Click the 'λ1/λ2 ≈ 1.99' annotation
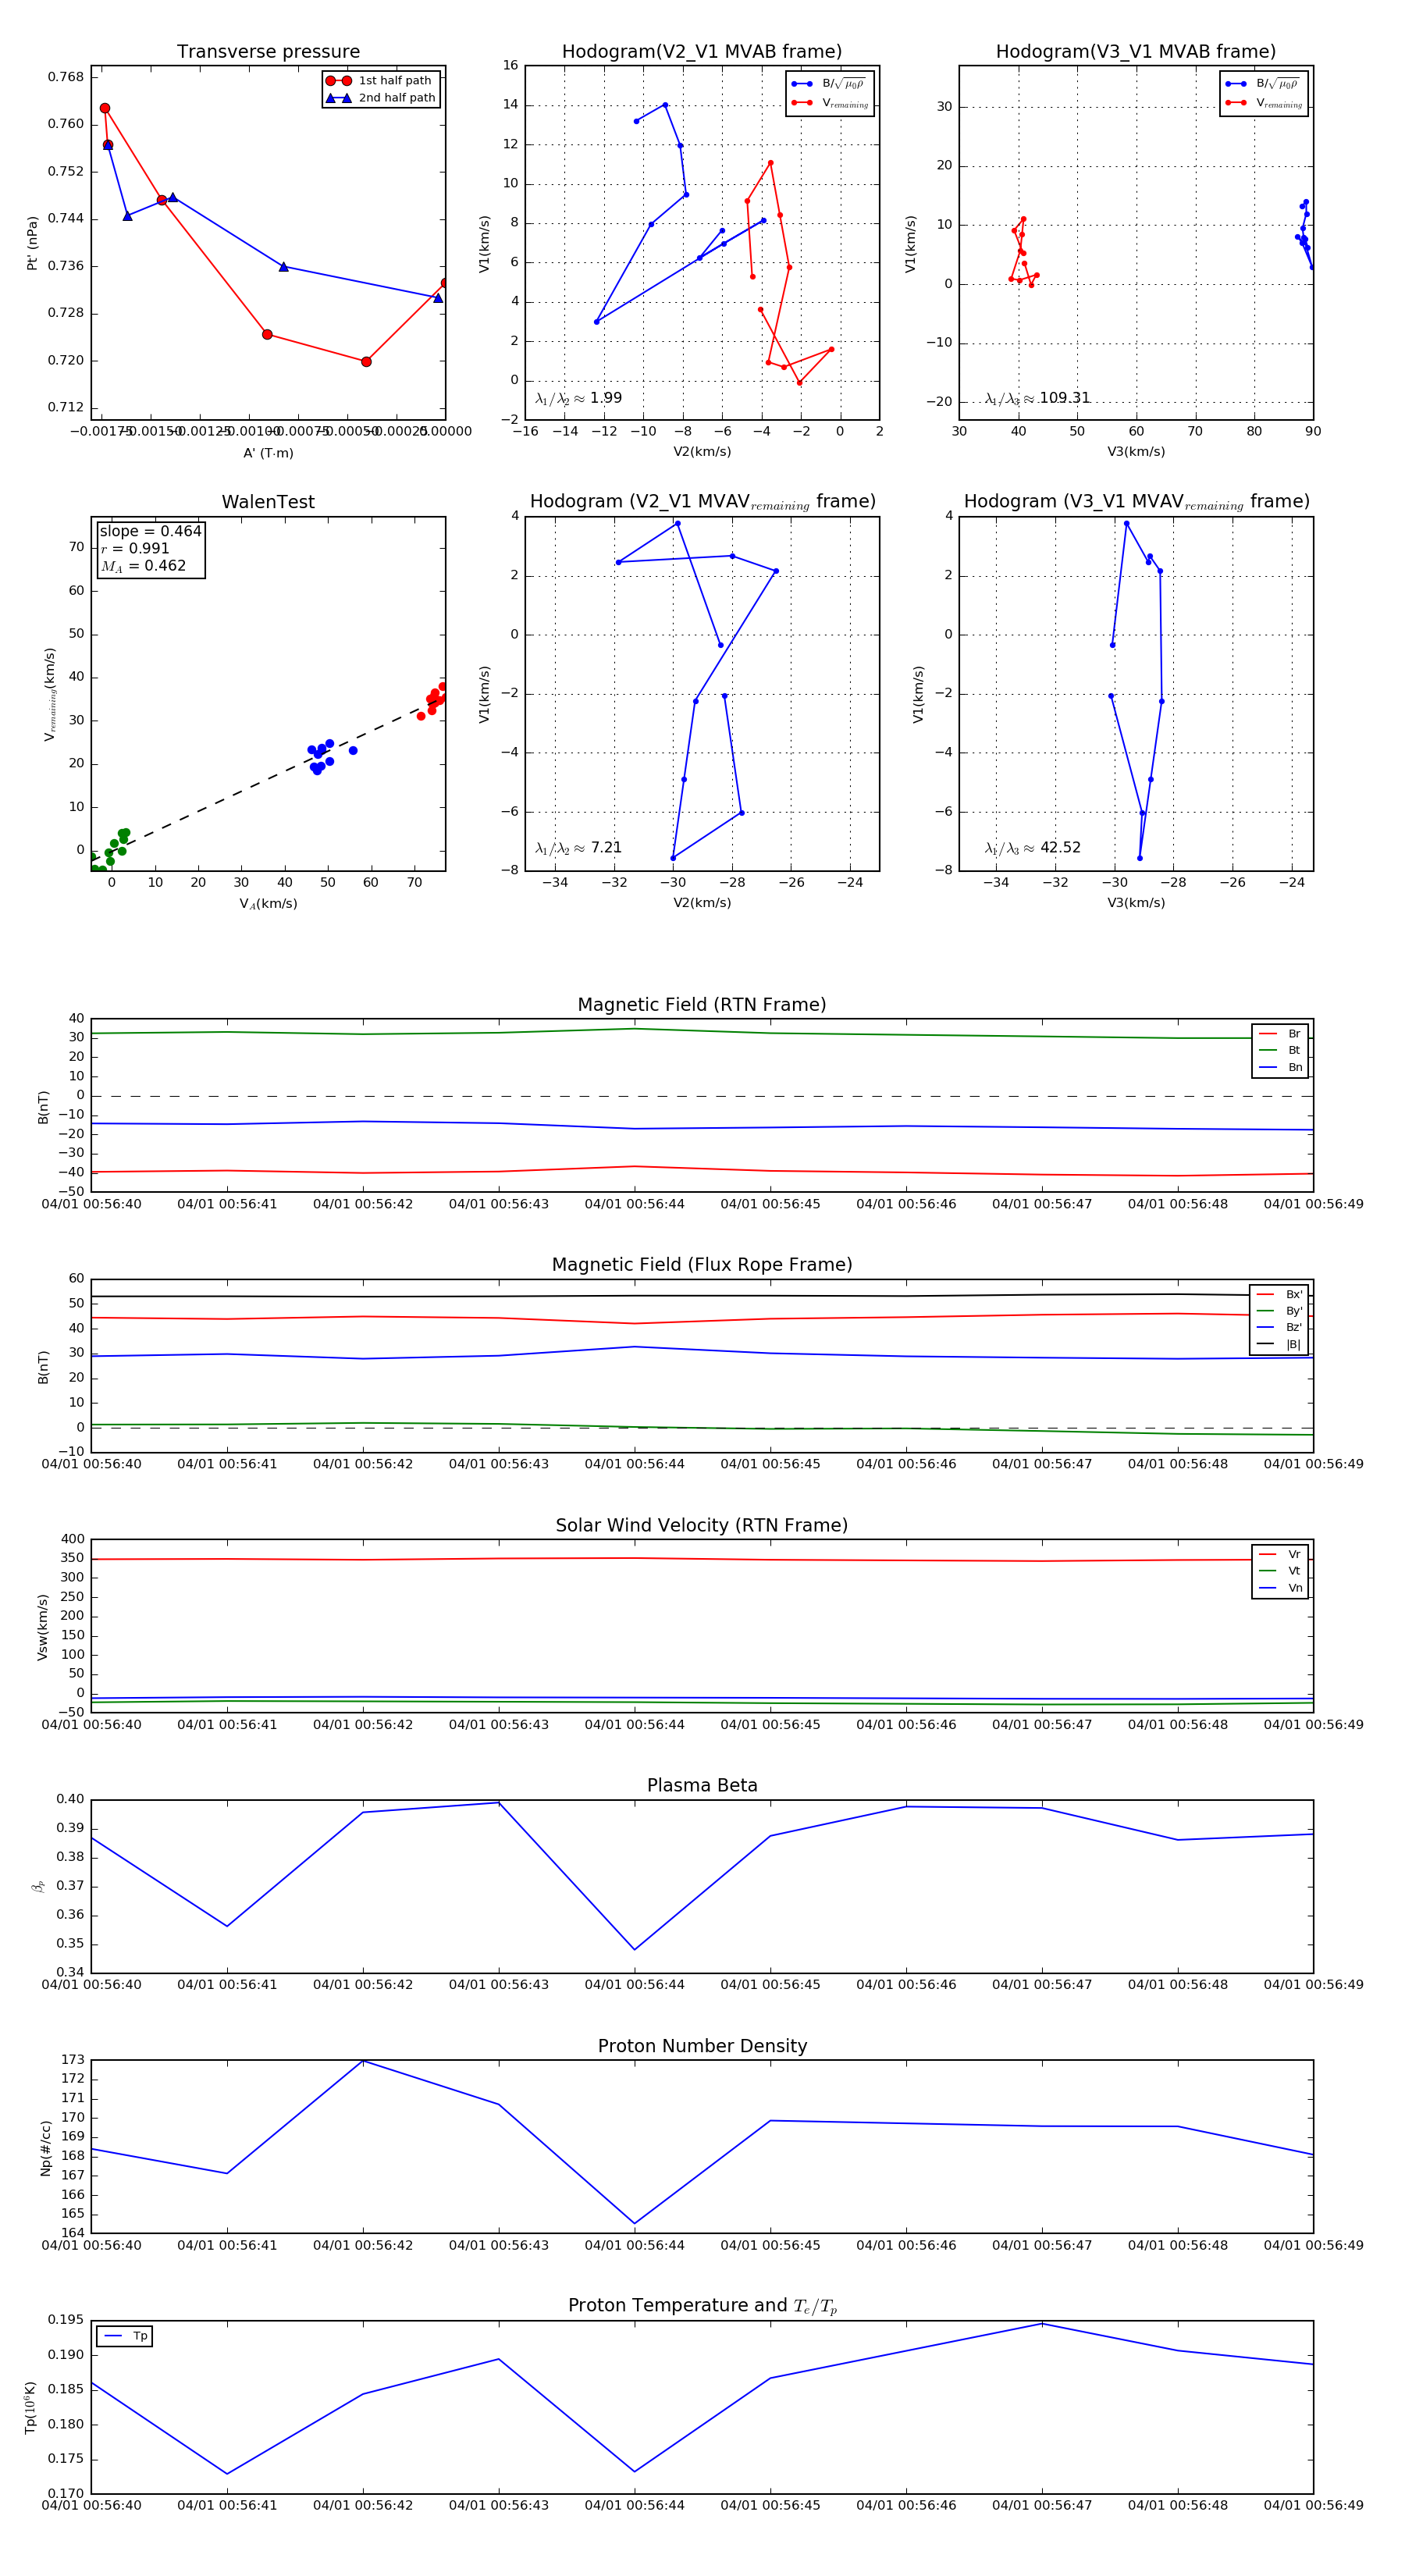This screenshot has width=1405, height=2576. click(x=578, y=398)
